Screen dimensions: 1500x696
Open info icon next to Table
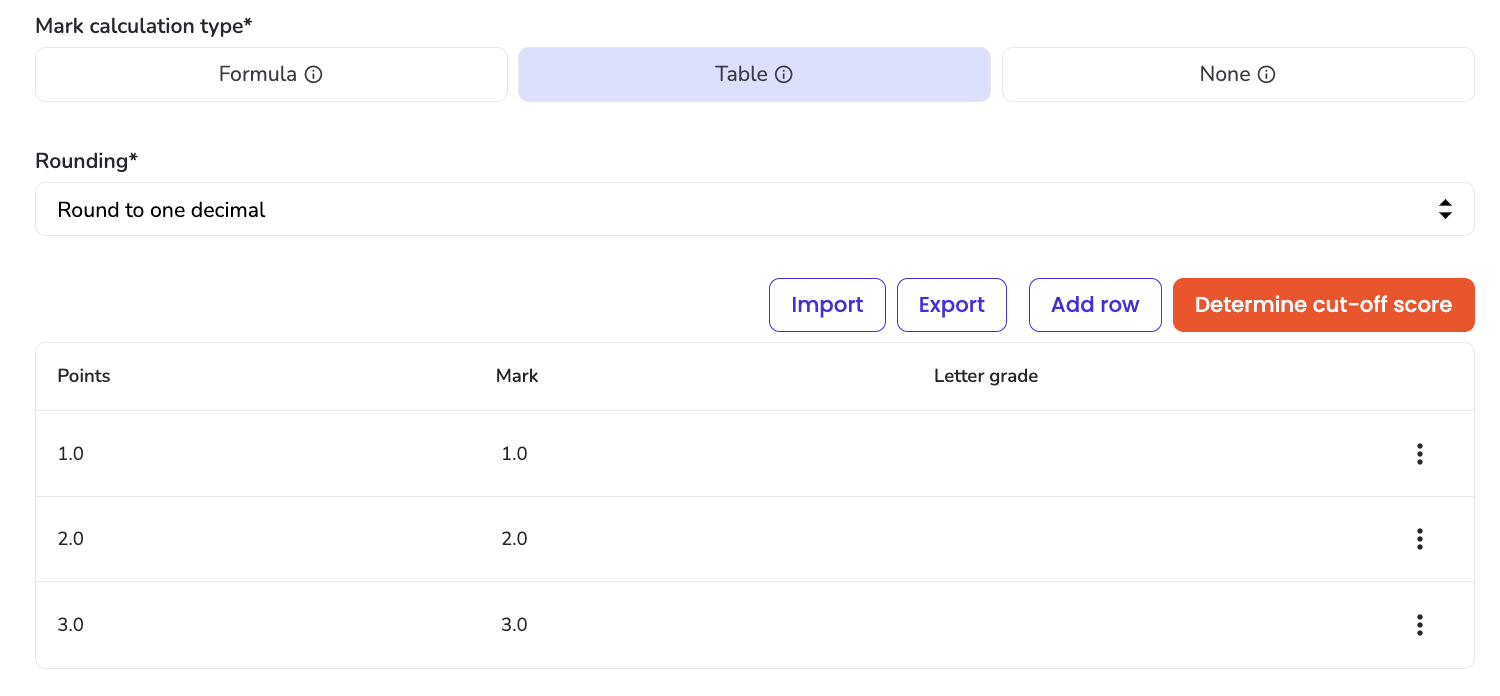pyautogui.click(x=784, y=75)
